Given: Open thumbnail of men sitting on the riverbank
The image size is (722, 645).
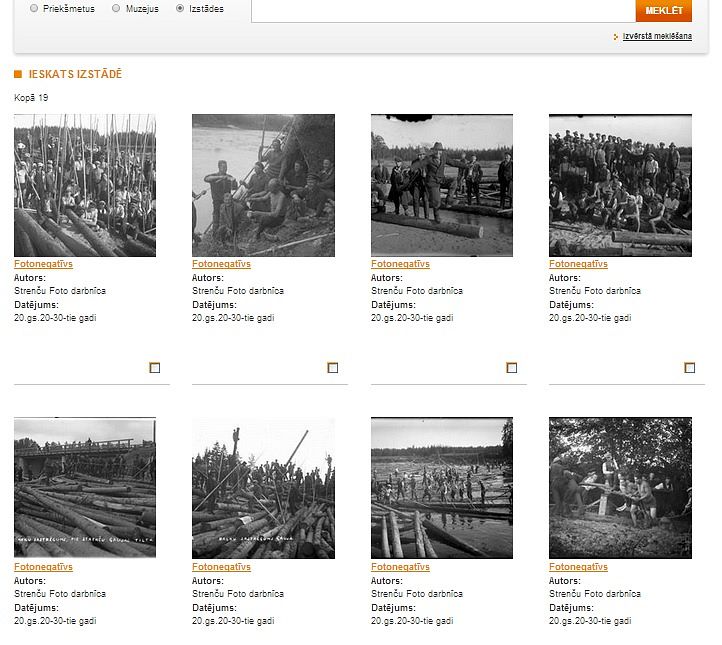Looking at the screenshot, I should tap(263, 185).
